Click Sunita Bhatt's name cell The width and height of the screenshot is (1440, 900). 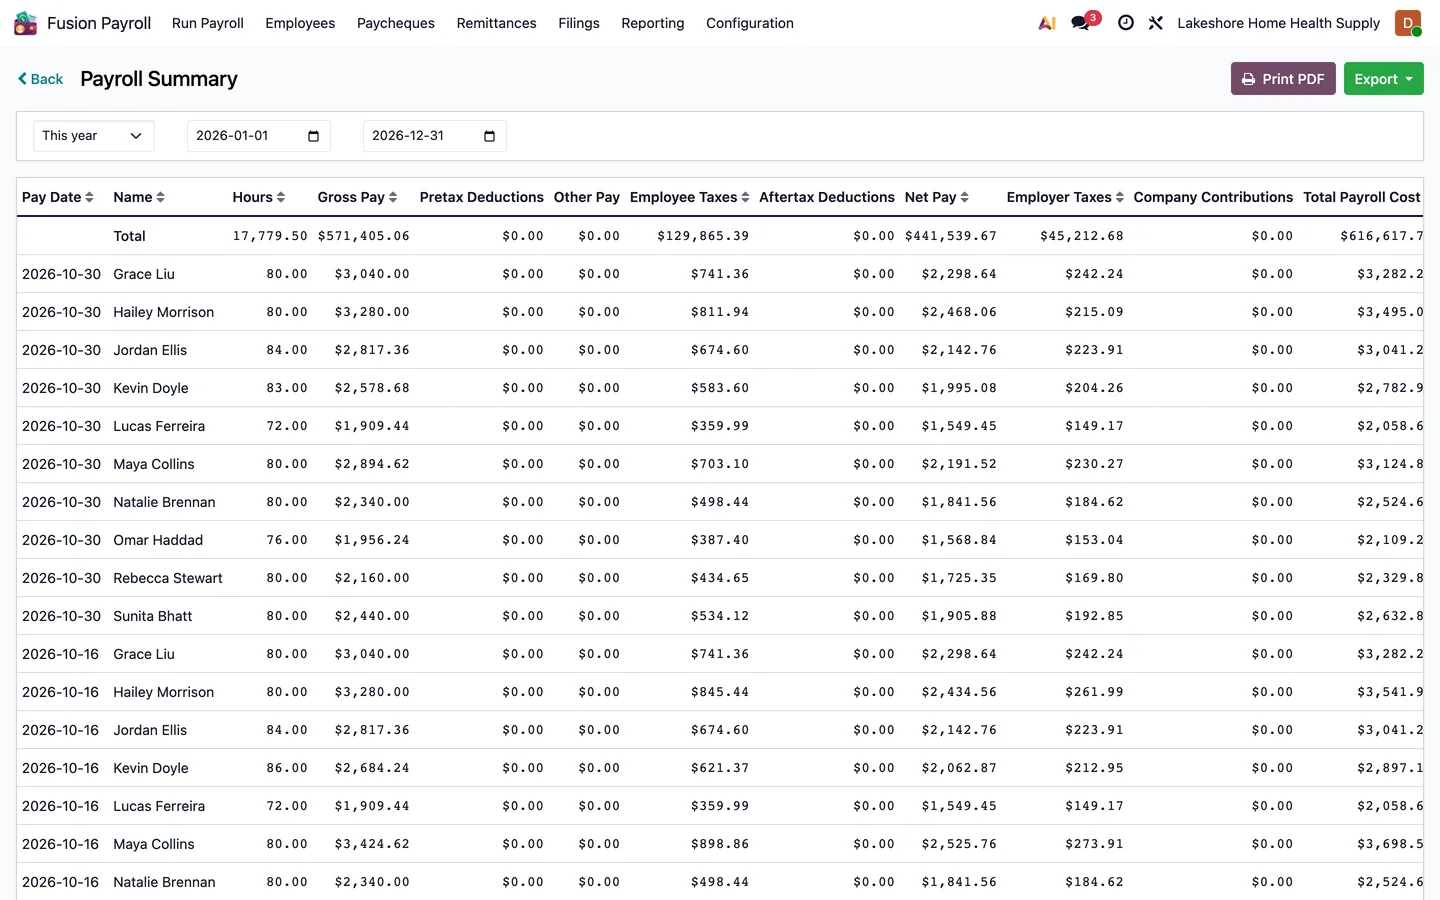click(153, 616)
